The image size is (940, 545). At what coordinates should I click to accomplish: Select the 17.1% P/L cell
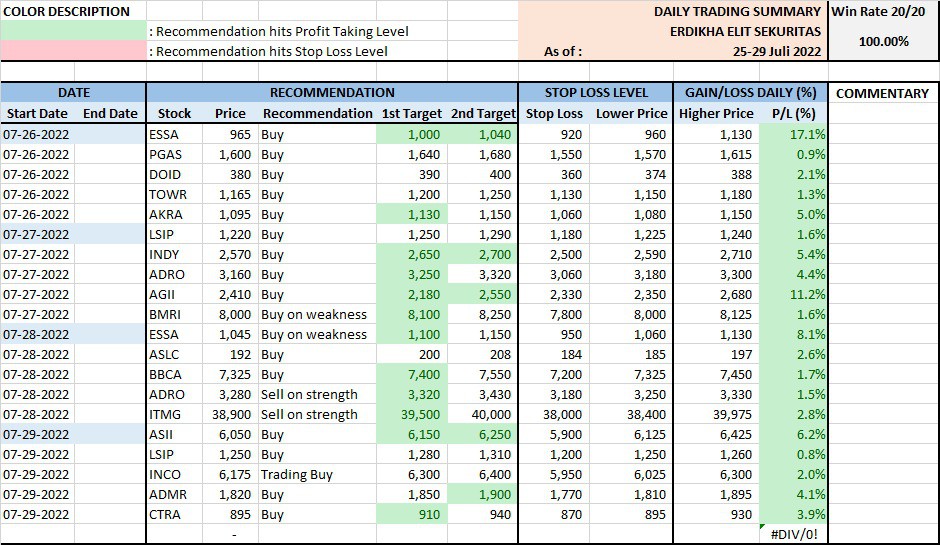coord(794,134)
